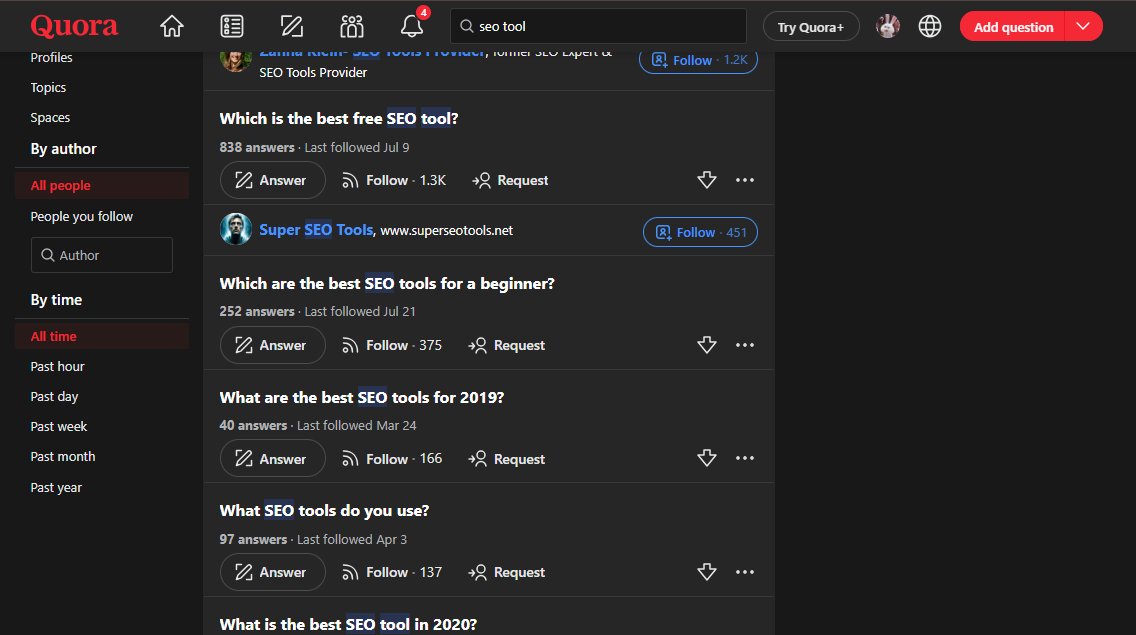This screenshot has height=635, width=1136.
Task: Answer the beginner SEO tools question
Action: click(x=272, y=345)
